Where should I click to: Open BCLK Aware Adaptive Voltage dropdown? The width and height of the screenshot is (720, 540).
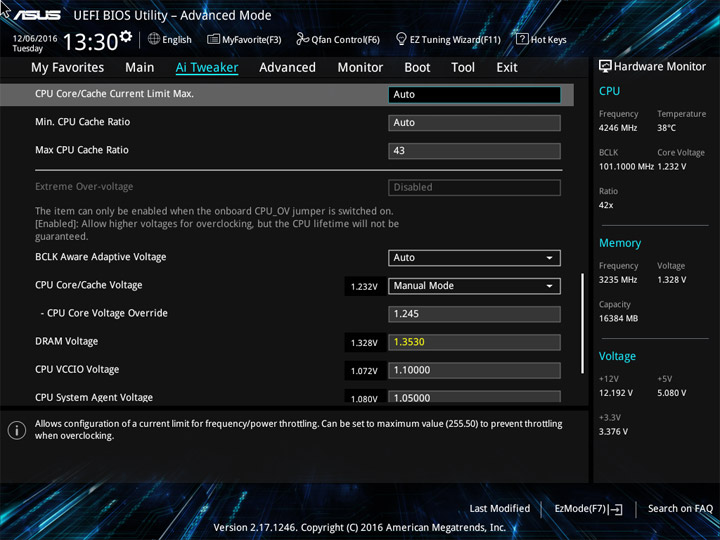pos(474,258)
